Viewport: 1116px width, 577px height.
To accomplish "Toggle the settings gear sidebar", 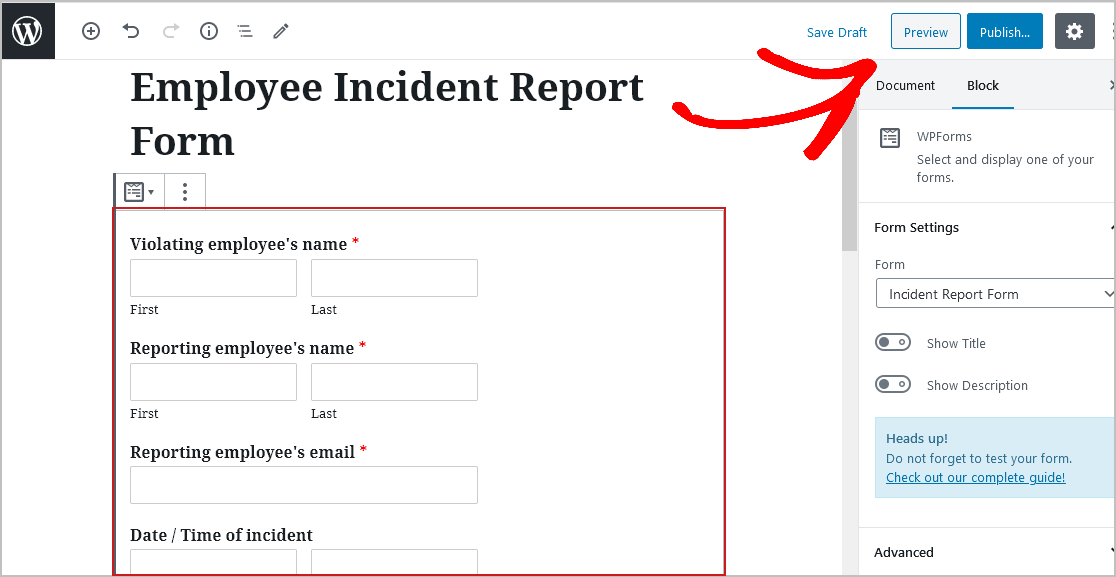I will [1074, 31].
